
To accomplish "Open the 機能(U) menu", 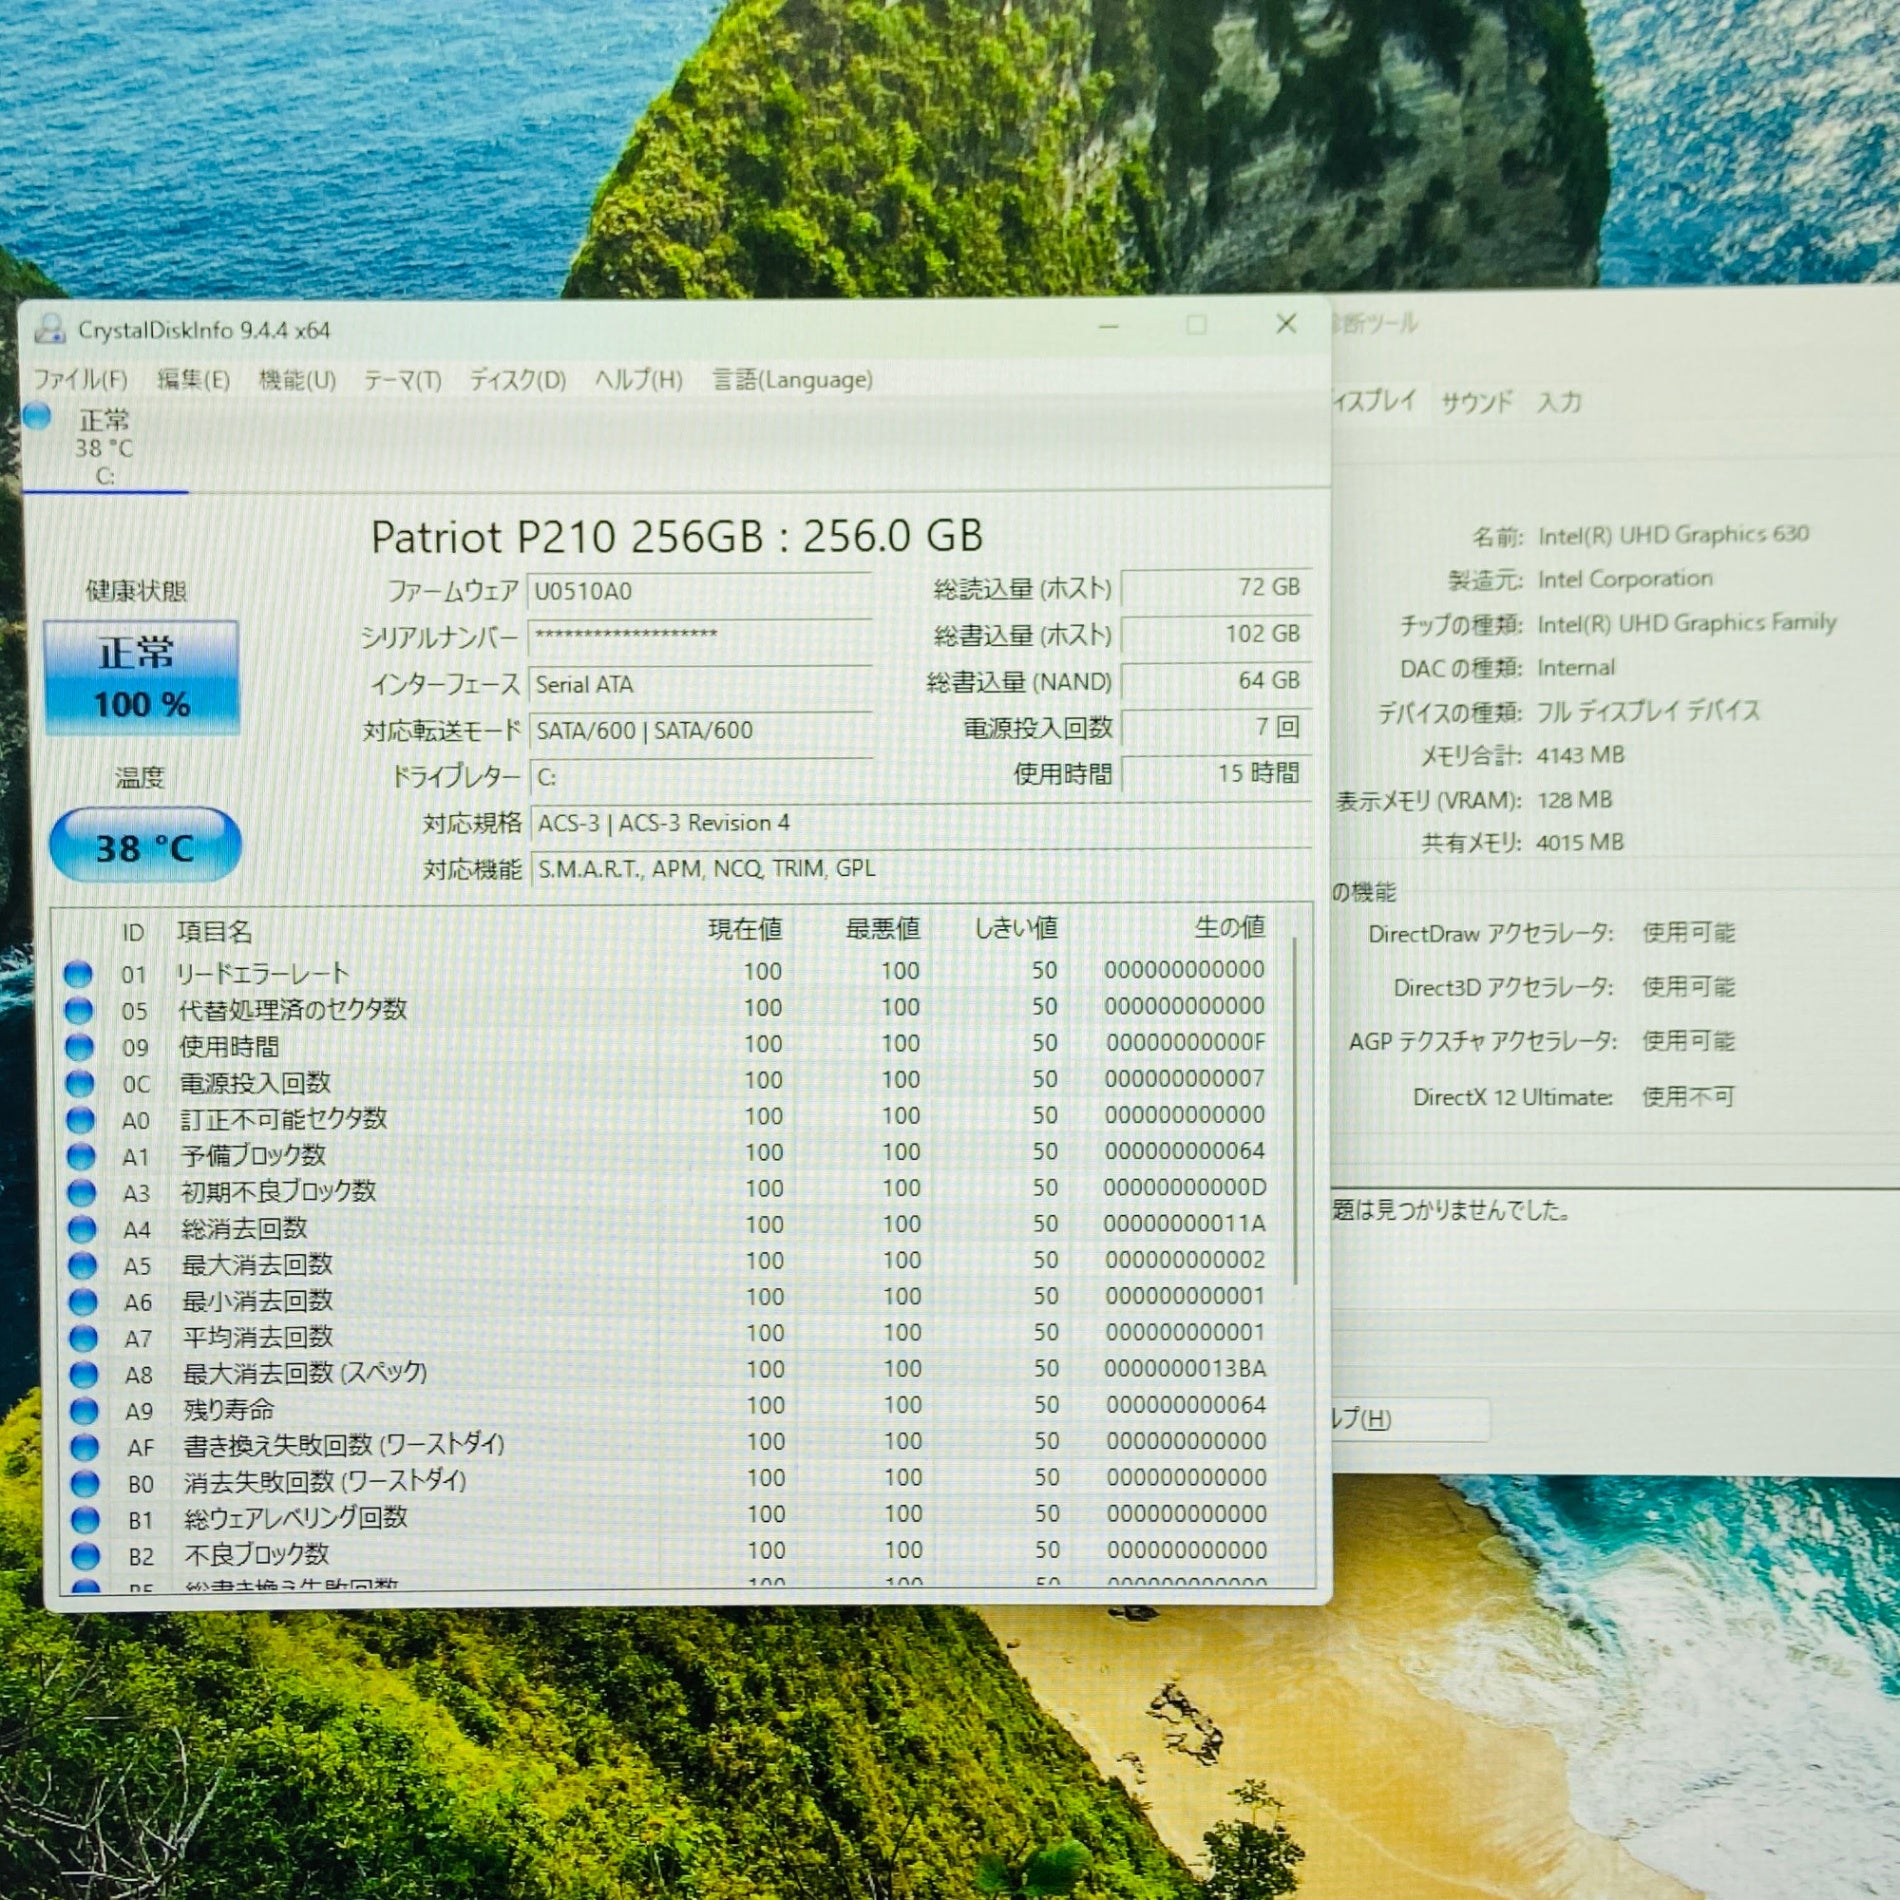I will pyautogui.click(x=297, y=380).
